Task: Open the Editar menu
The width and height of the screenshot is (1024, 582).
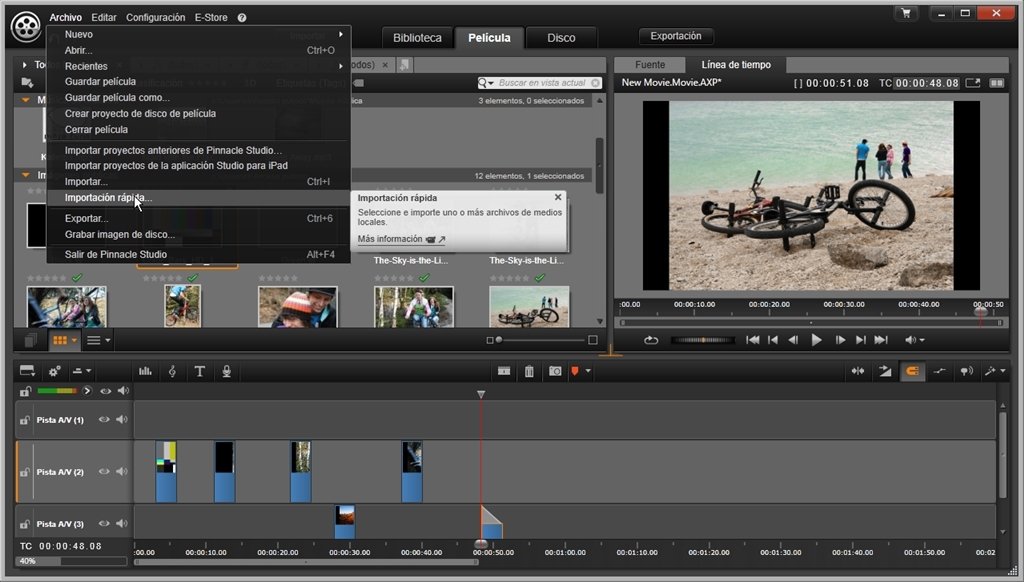Action: (104, 18)
